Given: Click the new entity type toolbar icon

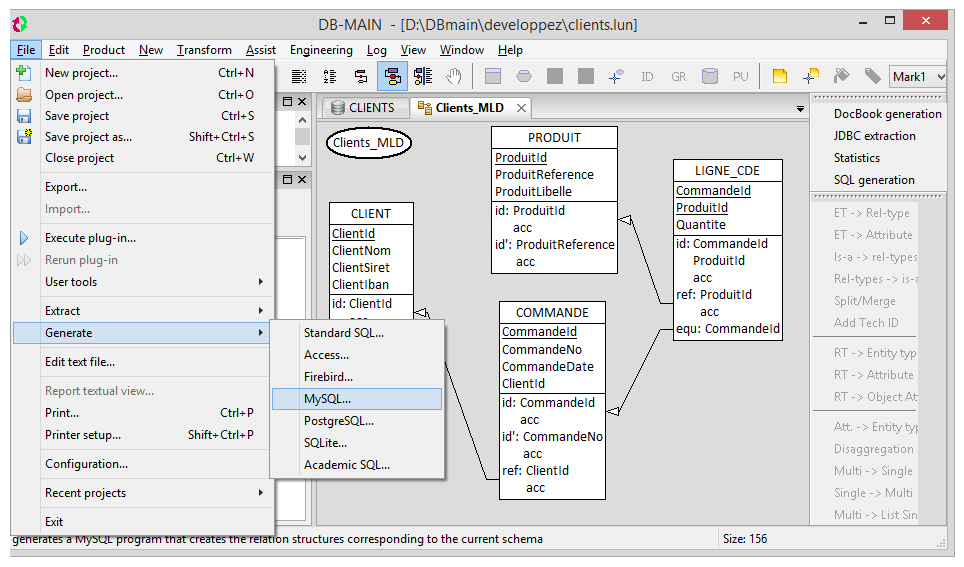Looking at the screenshot, I should click(493, 76).
